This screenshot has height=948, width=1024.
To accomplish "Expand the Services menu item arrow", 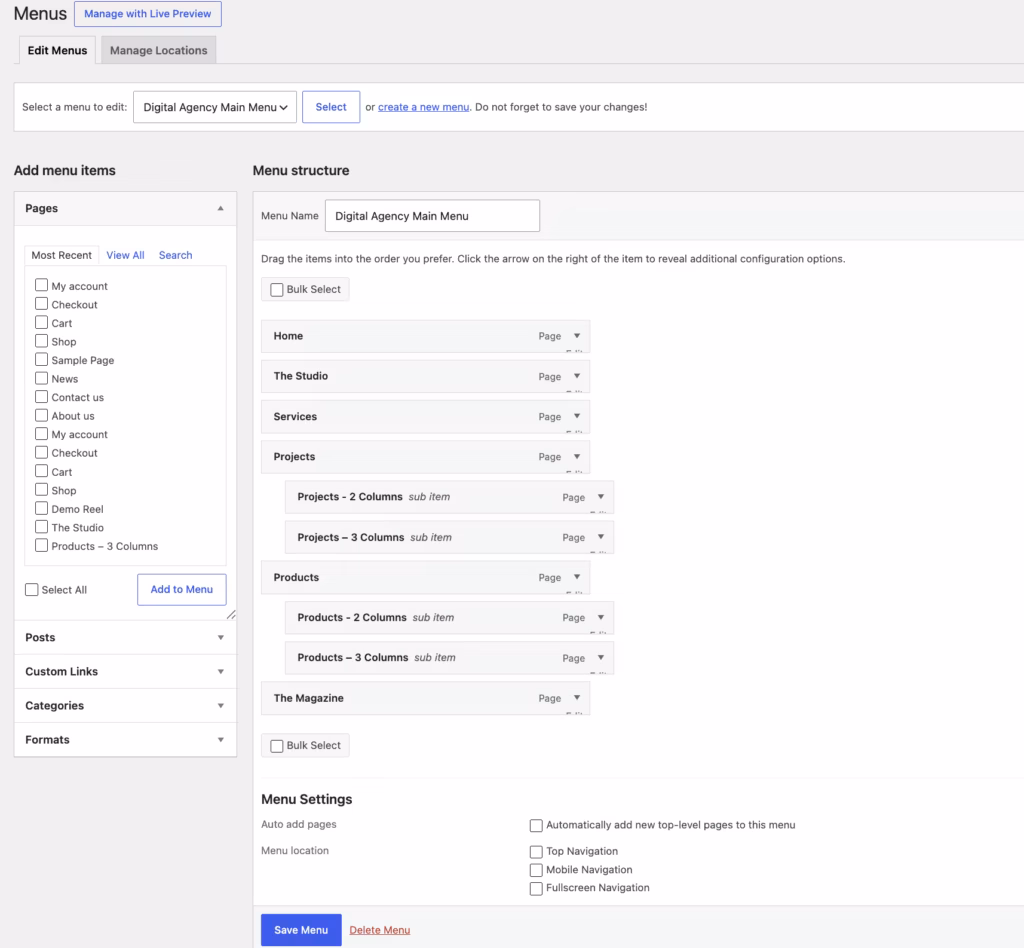I will 577,416.
